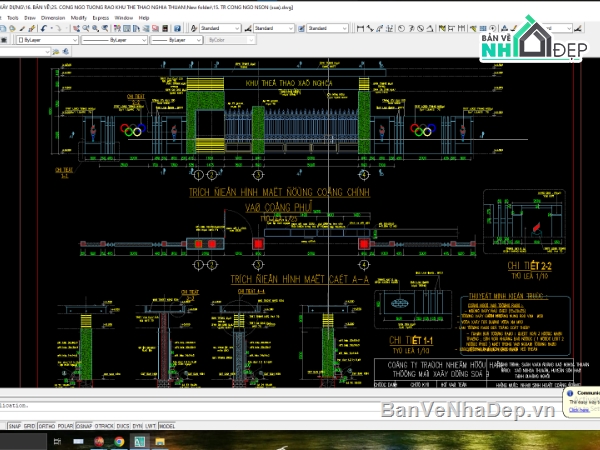This screenshot has height=450, width=600.
Task: Open the Tool Palettes icon
Action: (136, 28)
